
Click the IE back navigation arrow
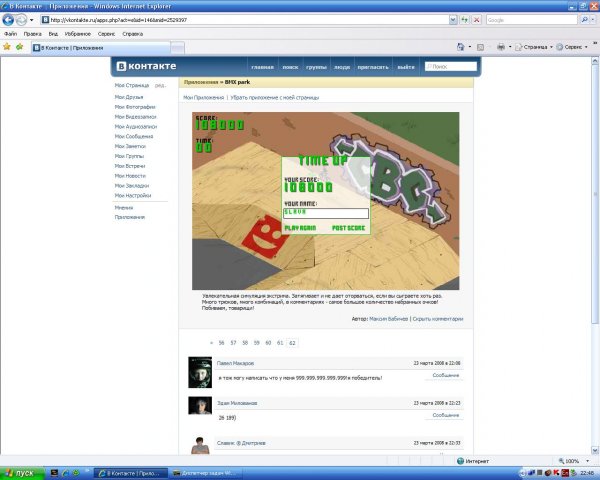click(x=12, y=19)
